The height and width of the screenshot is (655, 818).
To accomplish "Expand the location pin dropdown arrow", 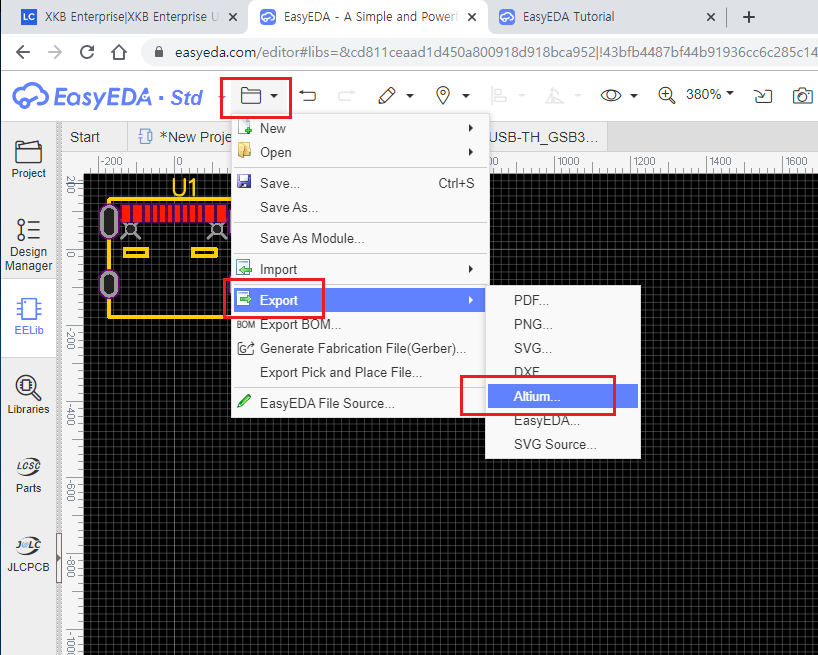I will tap(466, 96).
